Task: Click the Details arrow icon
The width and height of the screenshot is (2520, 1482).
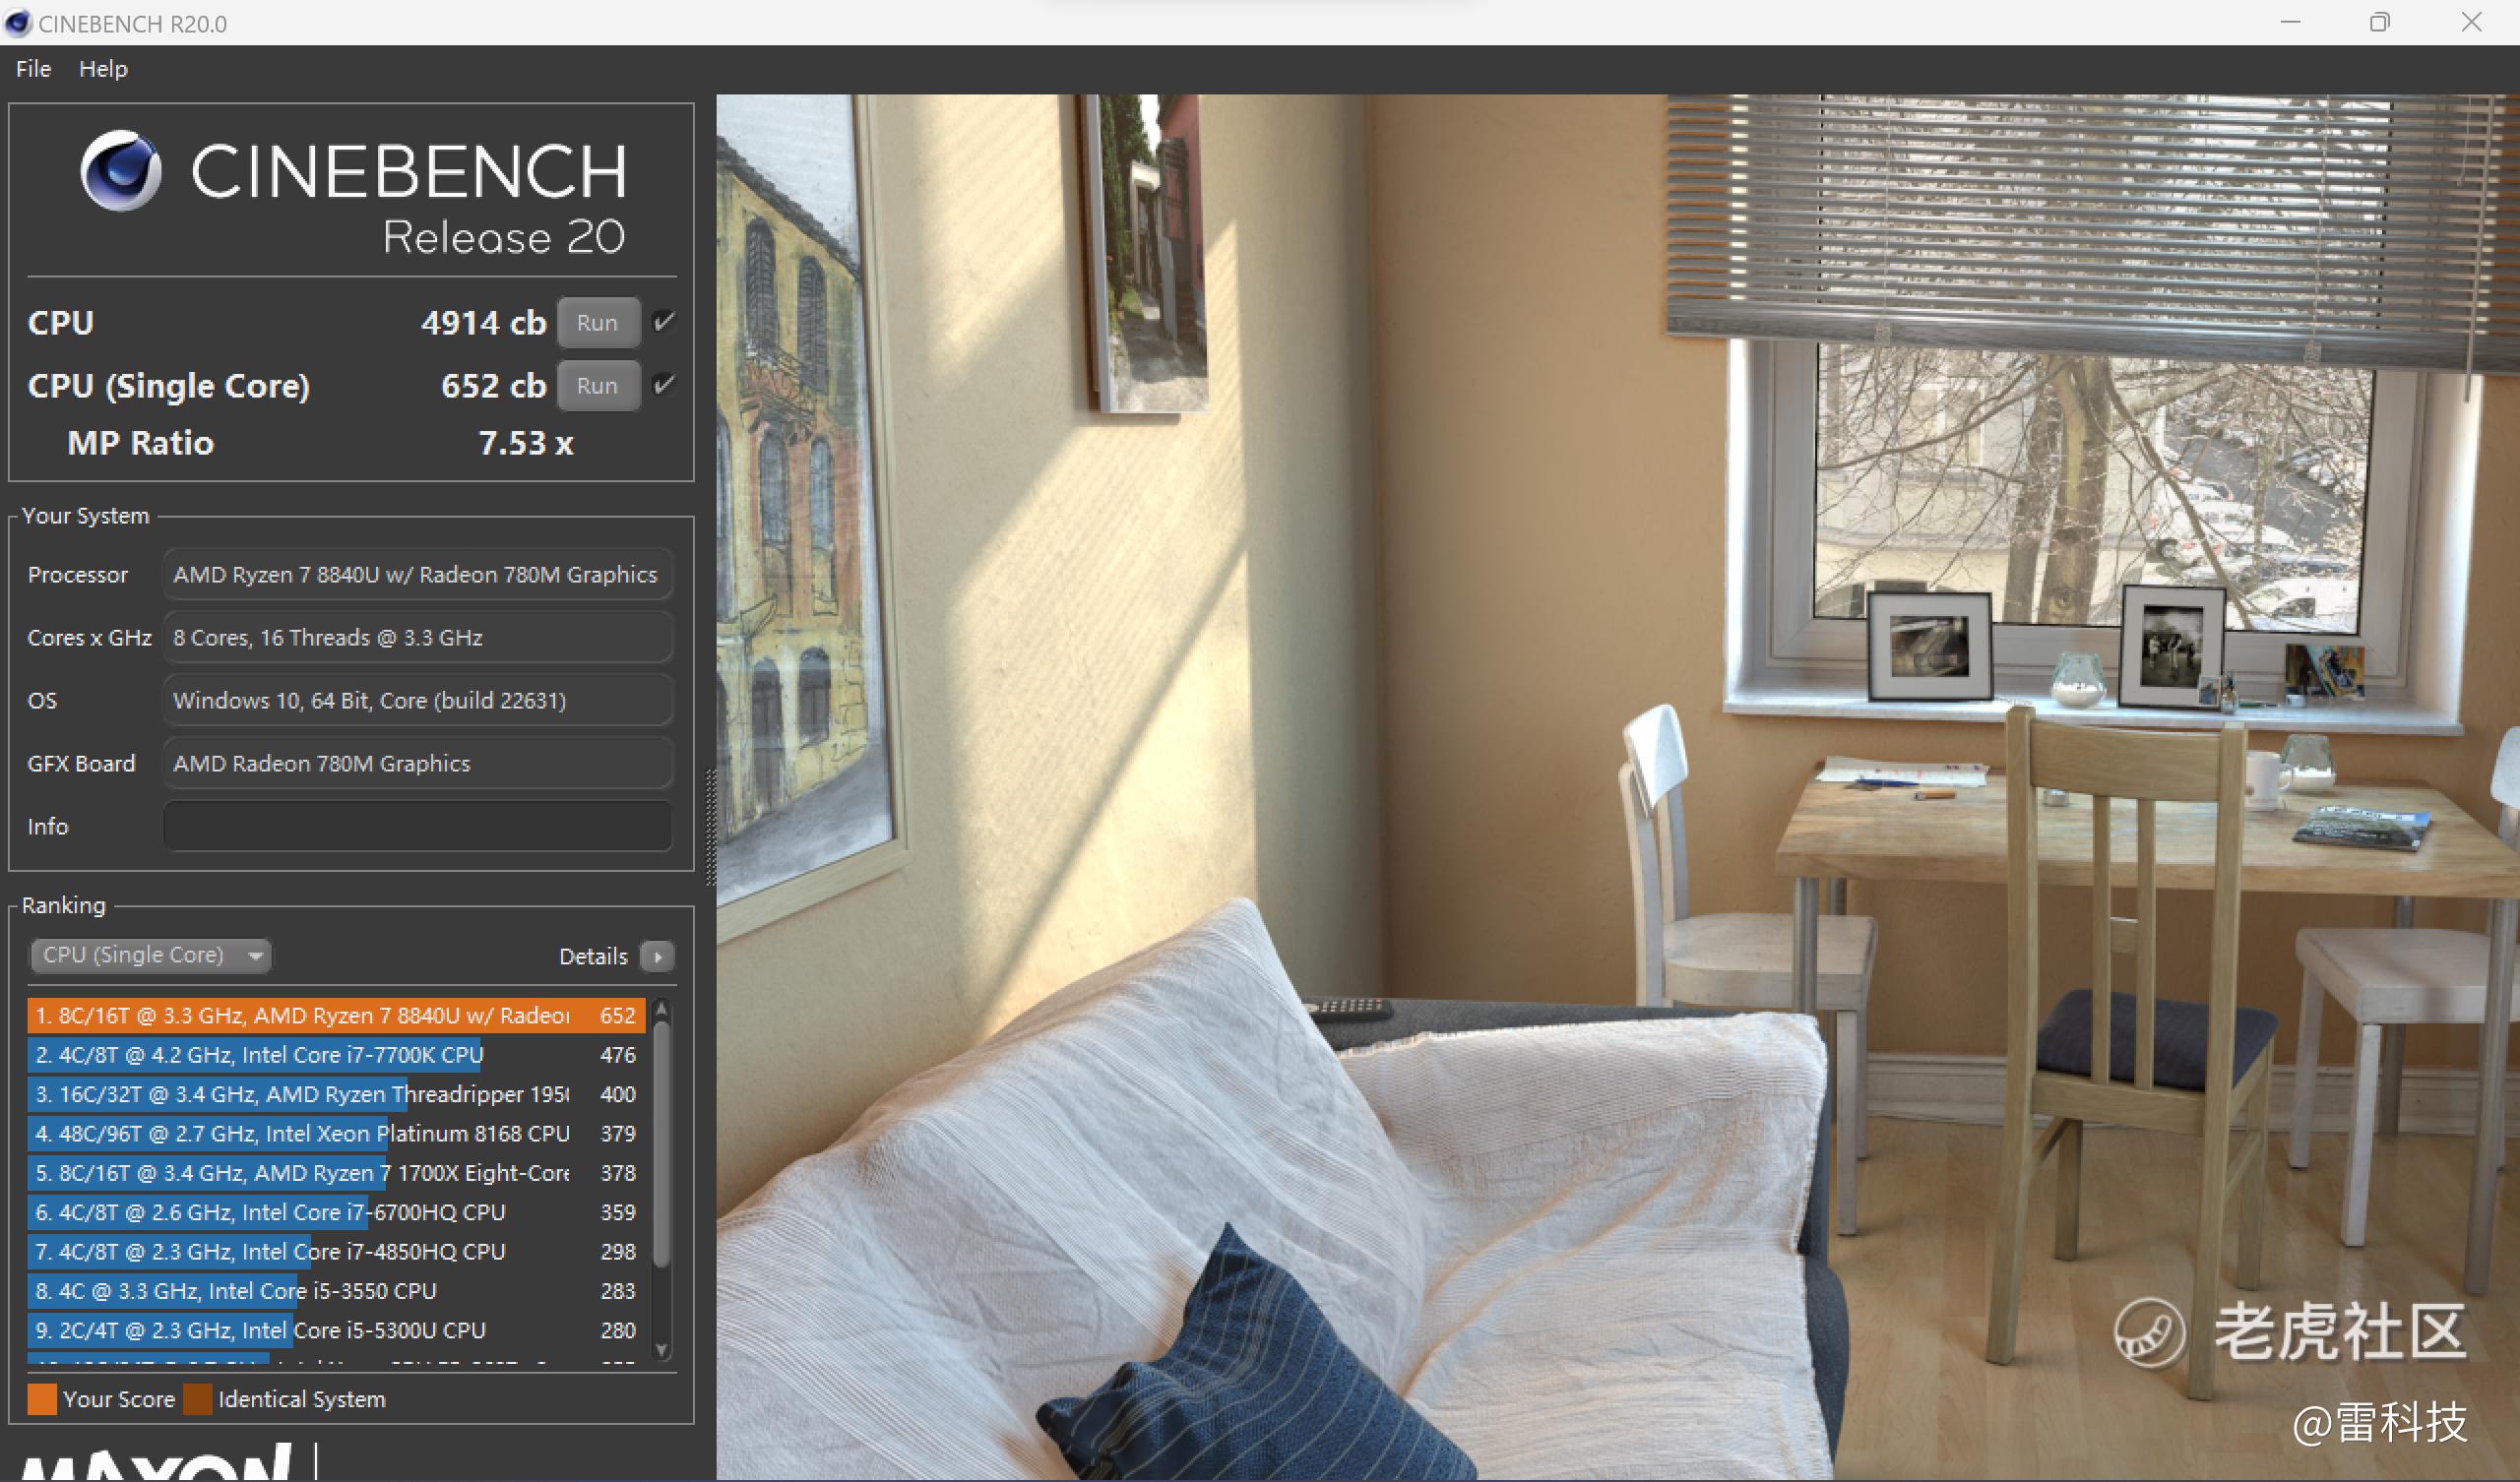Action: point(657,956)
